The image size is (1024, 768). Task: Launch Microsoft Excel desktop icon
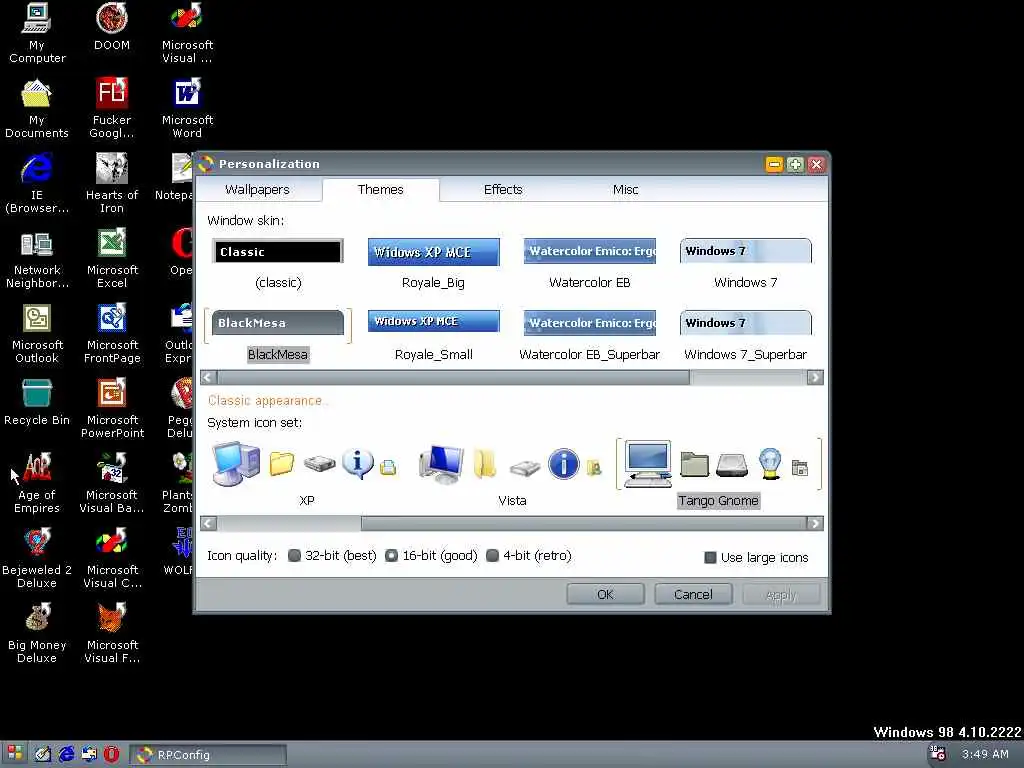pos(112,258)
